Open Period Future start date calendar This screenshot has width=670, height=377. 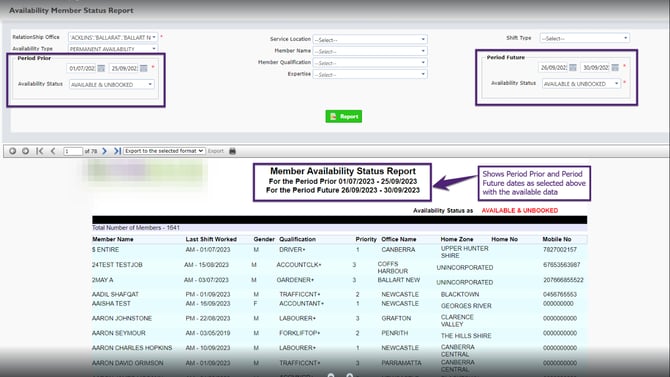573,68
